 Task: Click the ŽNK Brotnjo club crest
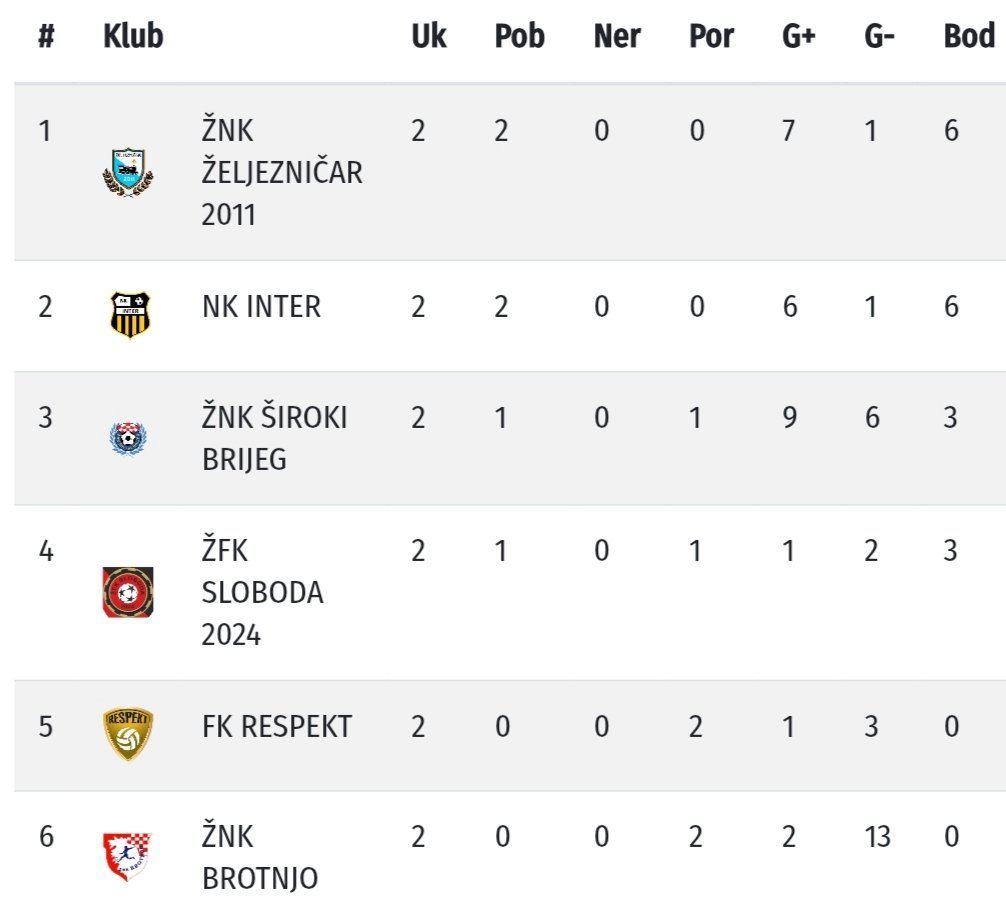(128, 857)
